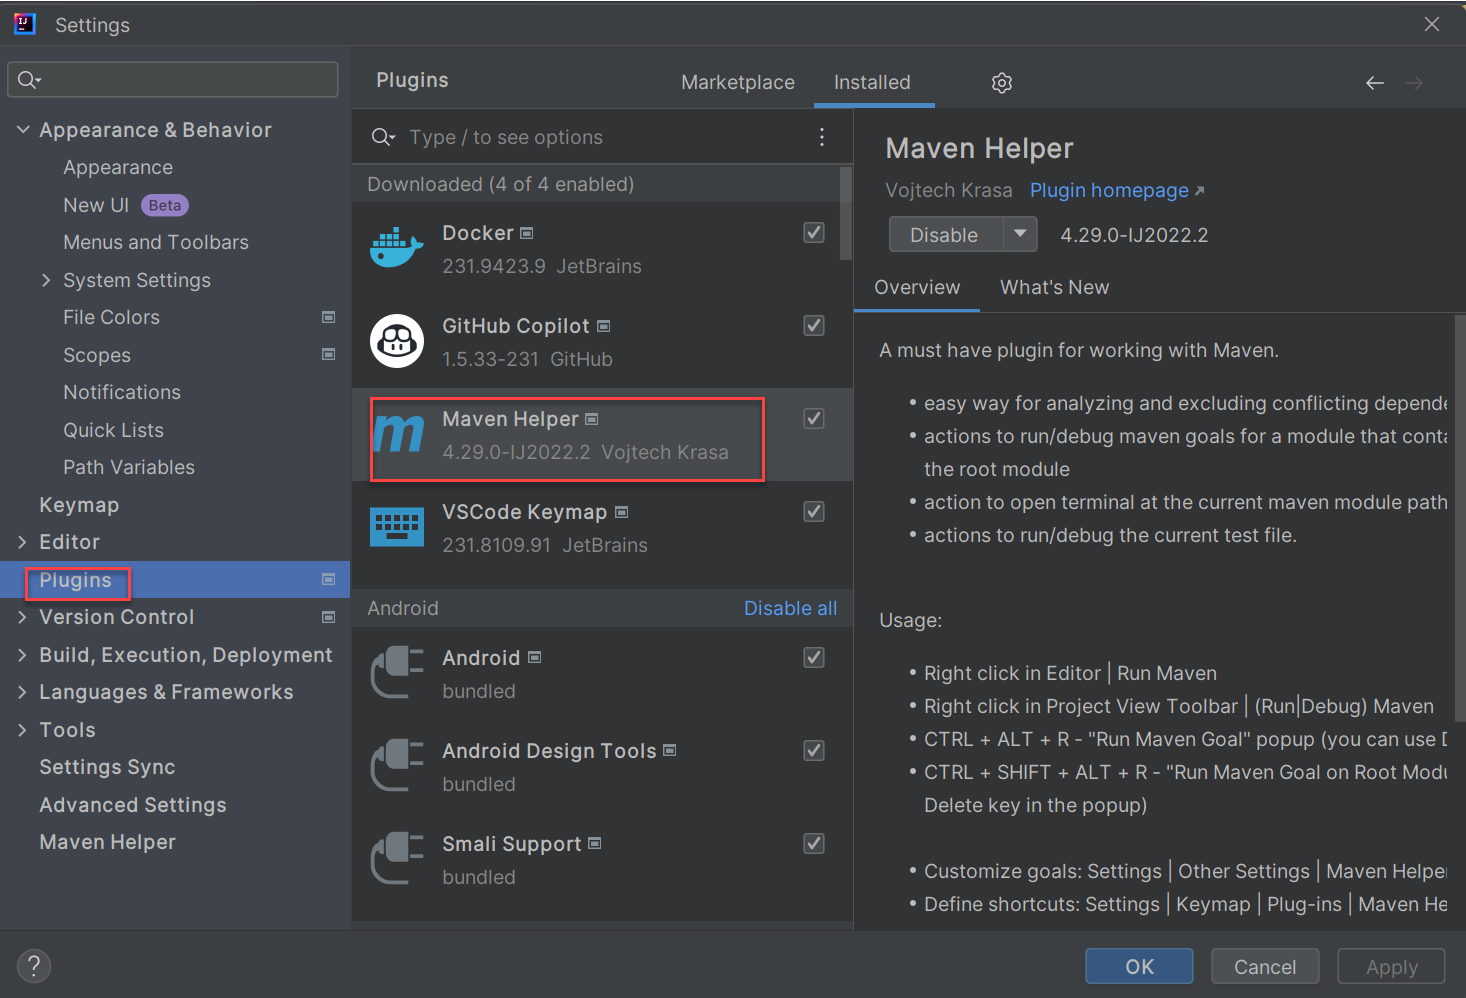The width and height of the screenshot is (1466, 998).
Task: Open the three-dot options menu in plugin search
Action: coord(822,137)
